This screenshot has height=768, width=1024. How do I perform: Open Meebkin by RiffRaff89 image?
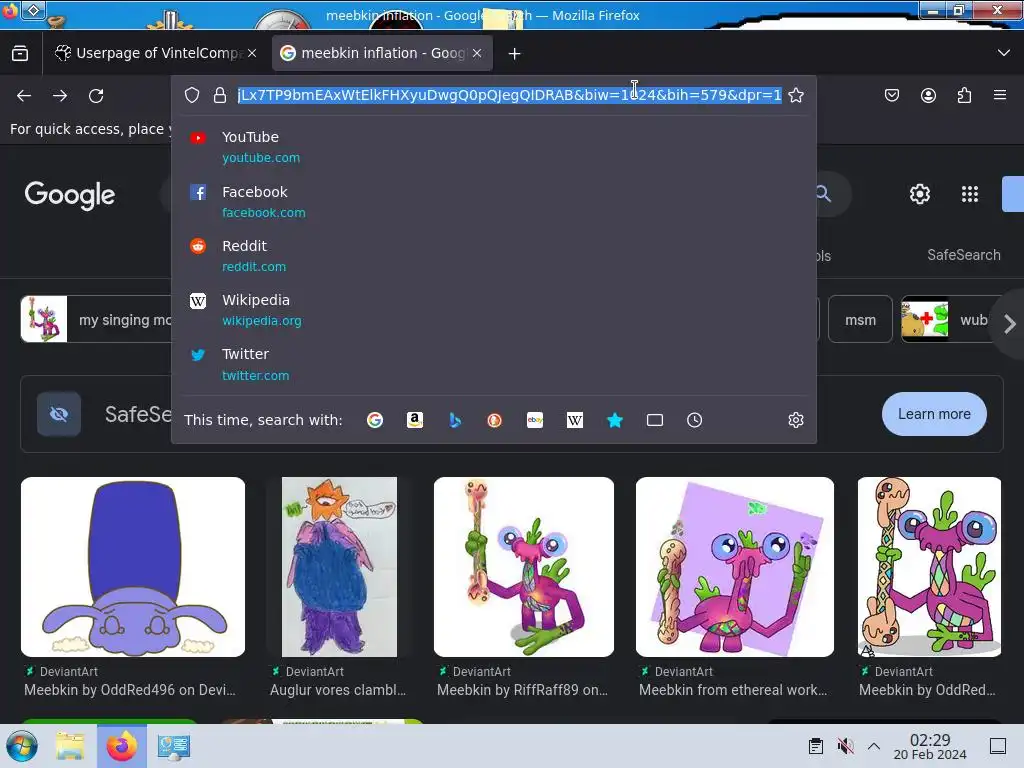point(524,567)
